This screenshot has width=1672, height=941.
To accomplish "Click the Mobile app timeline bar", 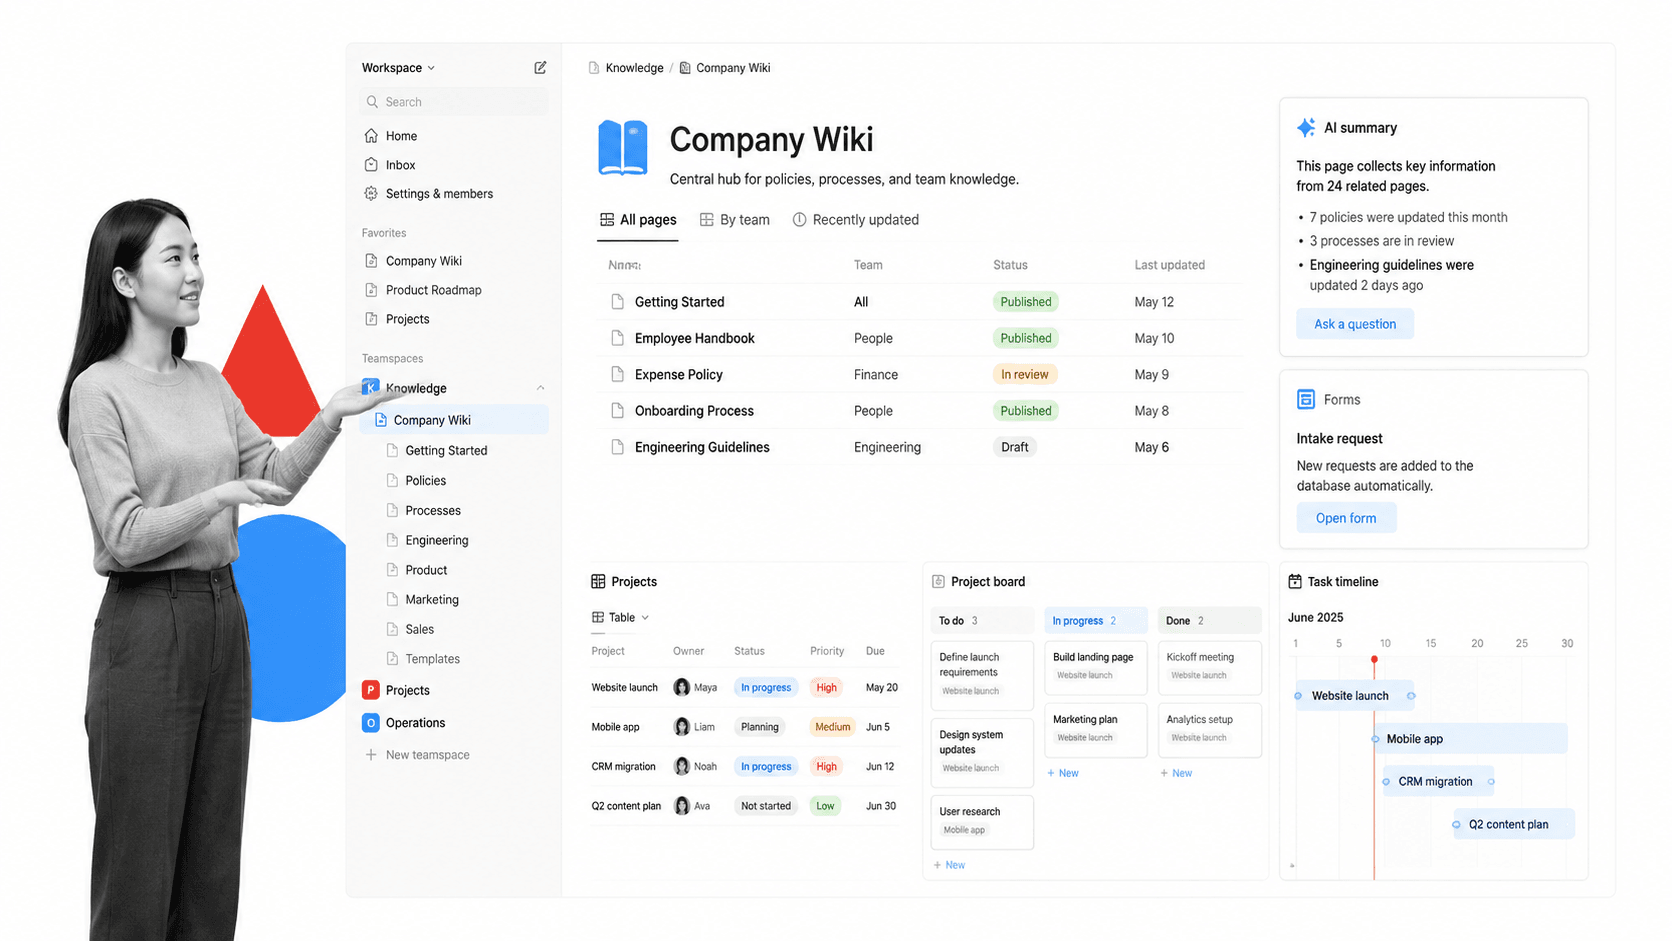I will click(1471, 739).
